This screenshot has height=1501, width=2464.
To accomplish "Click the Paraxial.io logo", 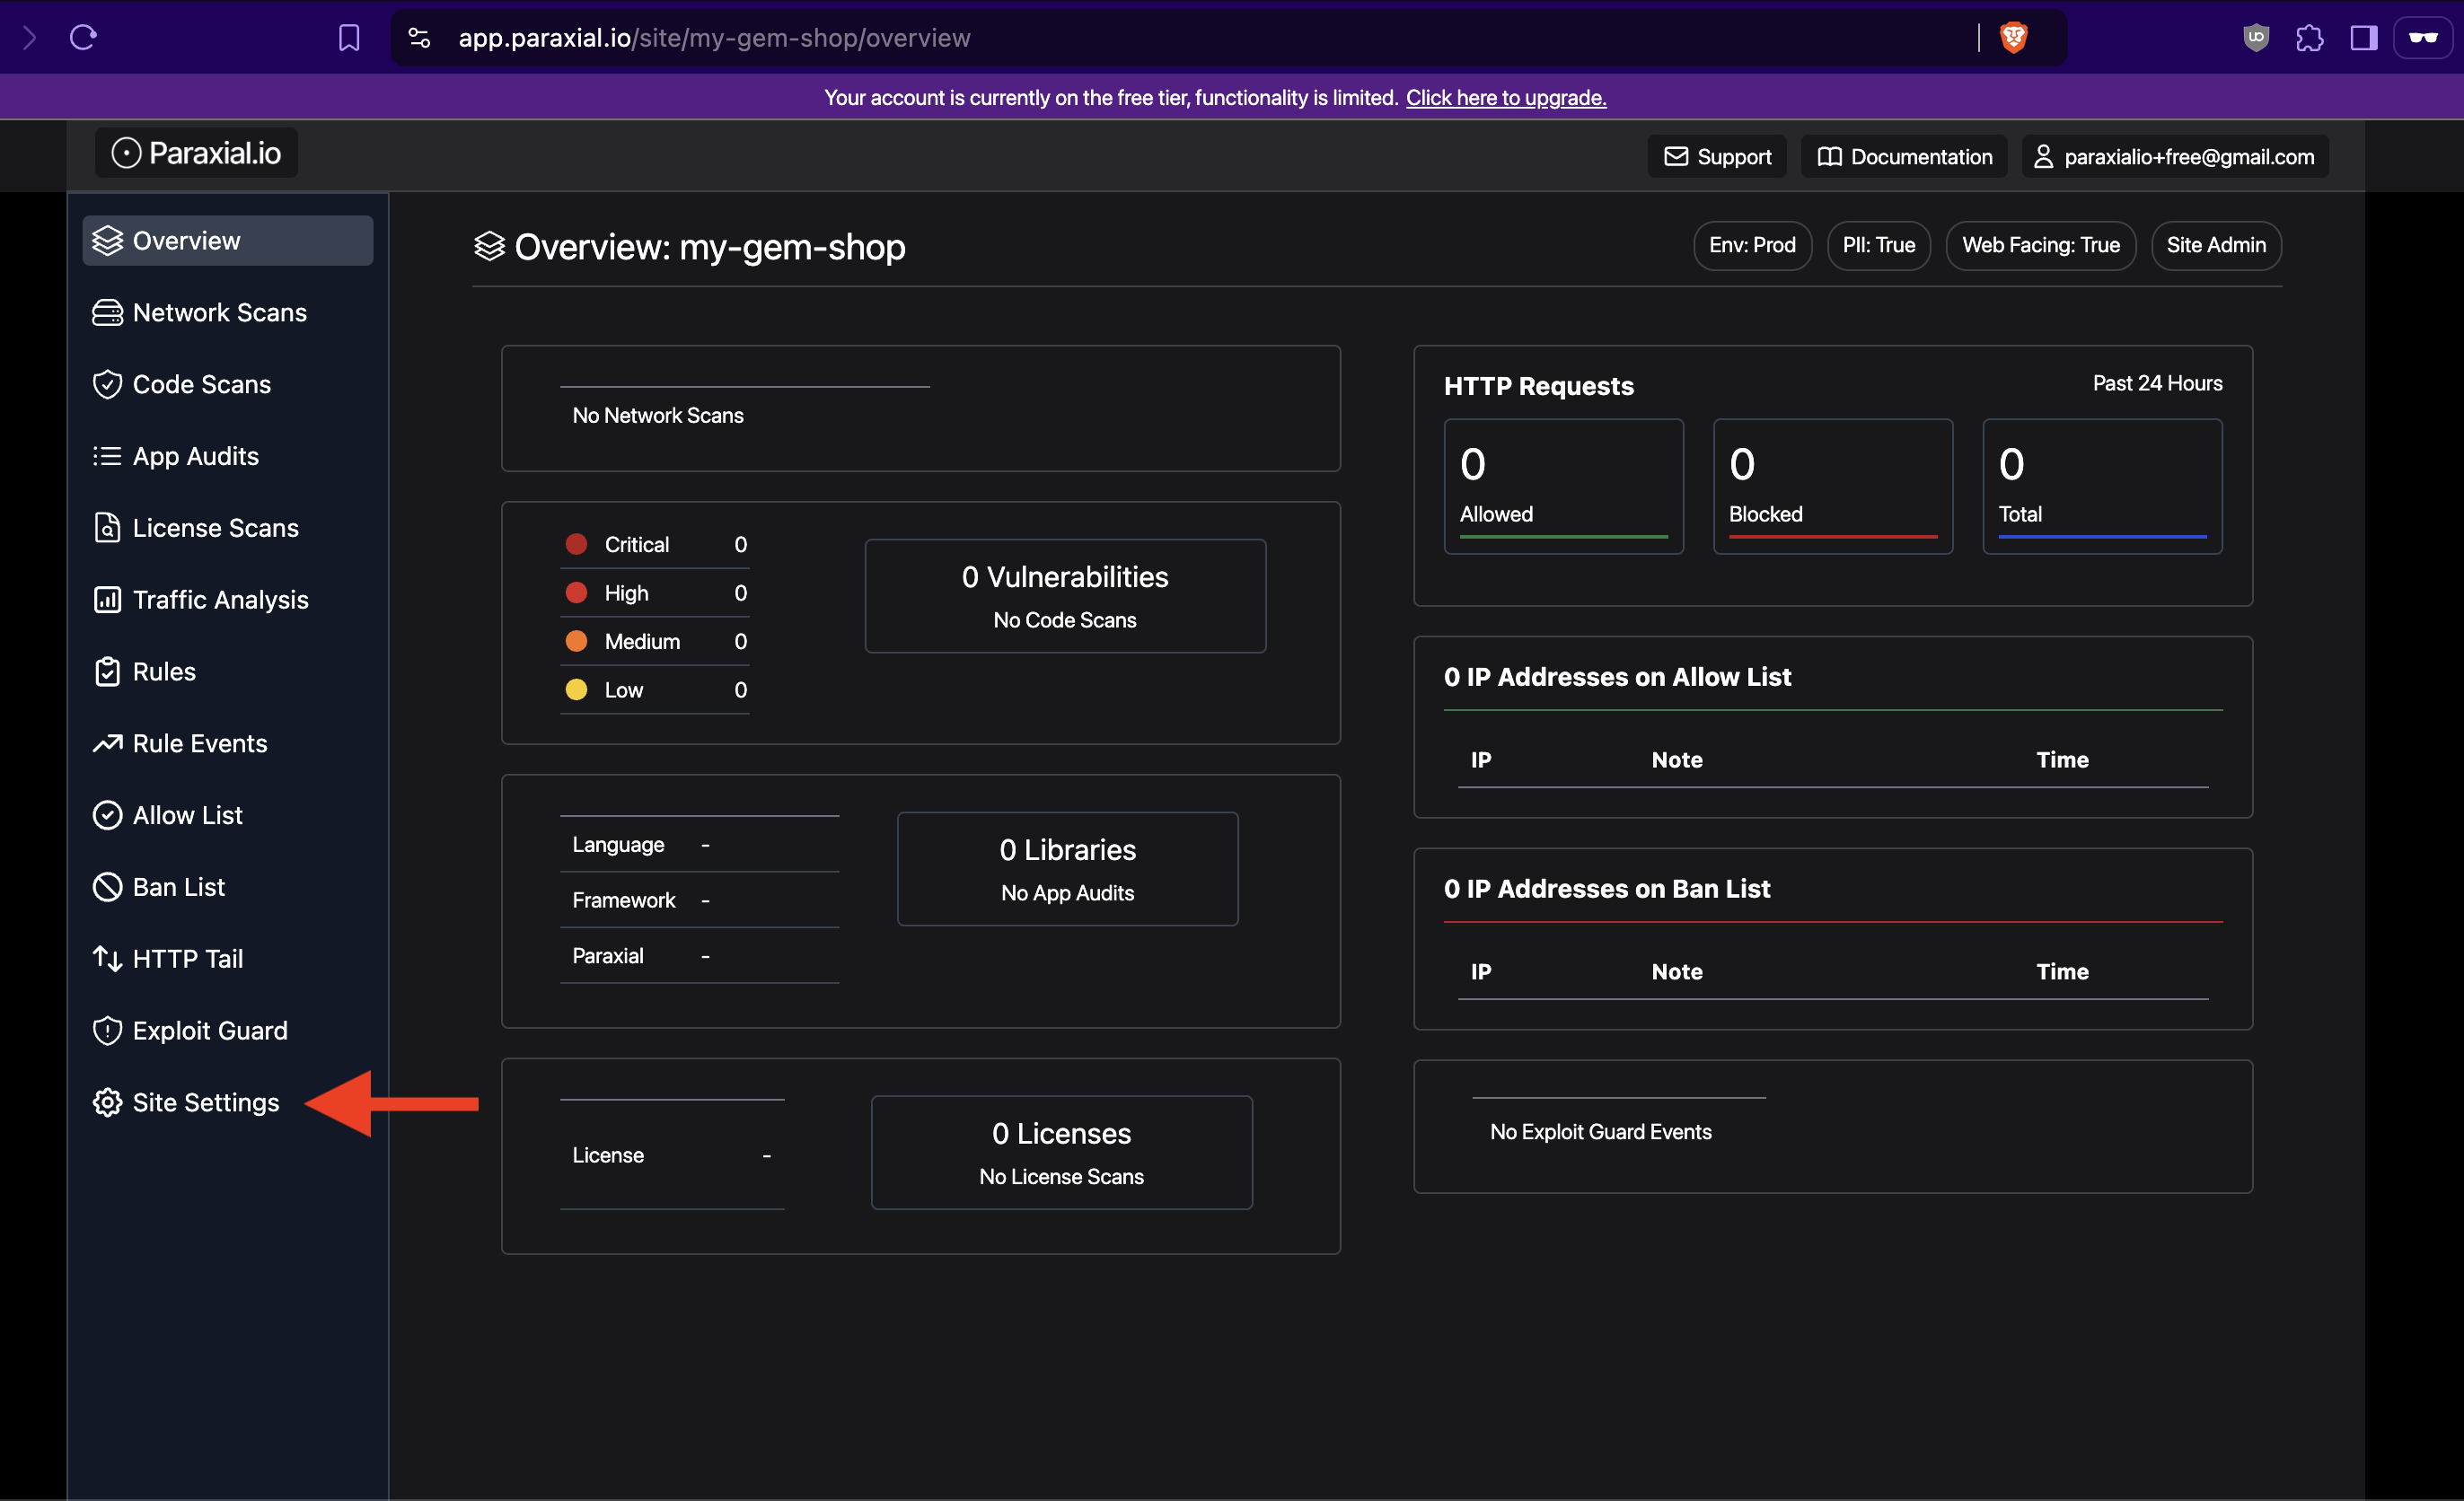I will pos(197,153).
